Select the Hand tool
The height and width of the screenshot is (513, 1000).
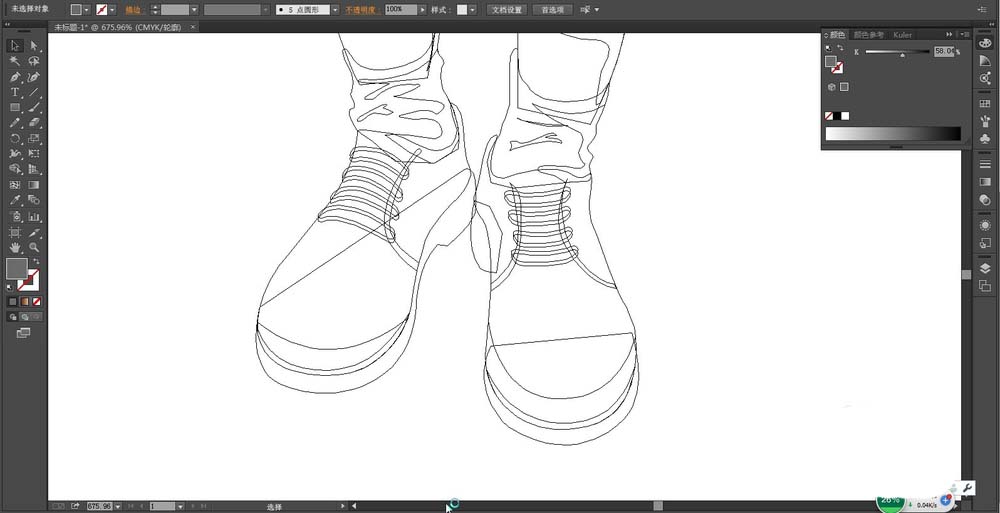tap(15, 248)
